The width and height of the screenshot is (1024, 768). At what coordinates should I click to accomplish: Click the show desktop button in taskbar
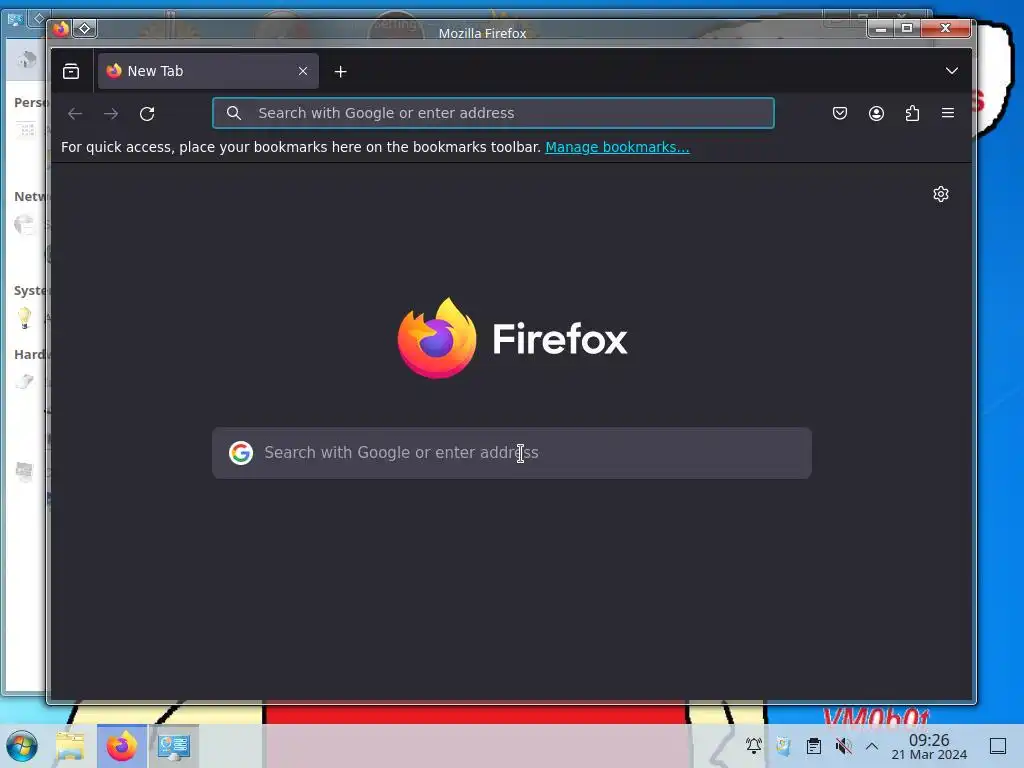point(998,746)
